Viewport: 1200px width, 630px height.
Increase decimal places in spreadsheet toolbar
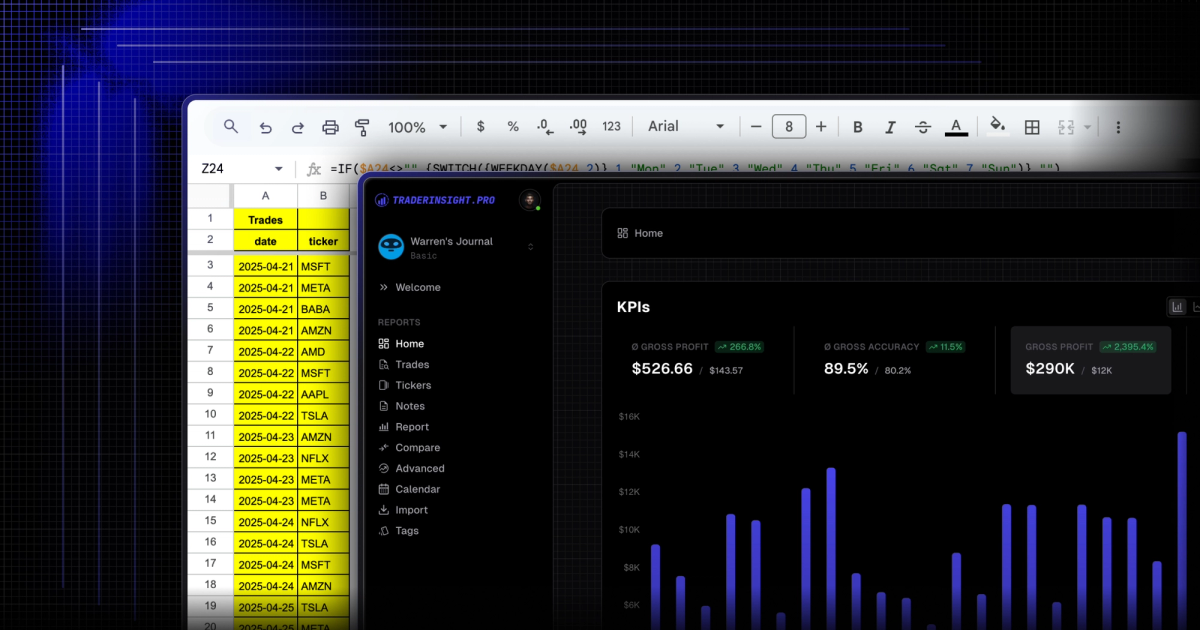[x=578, y=127]
